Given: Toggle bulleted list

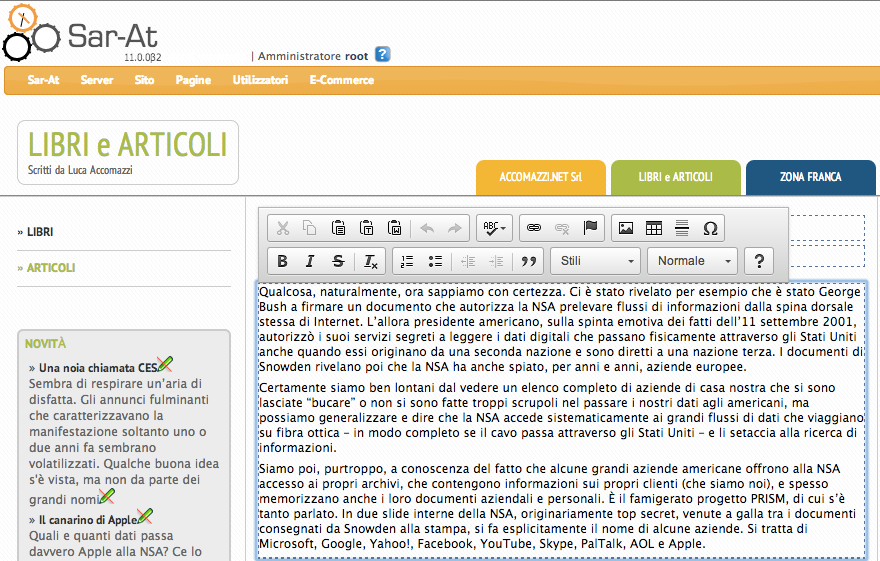Looking at the screenshot, I should [x=435, y=261].
